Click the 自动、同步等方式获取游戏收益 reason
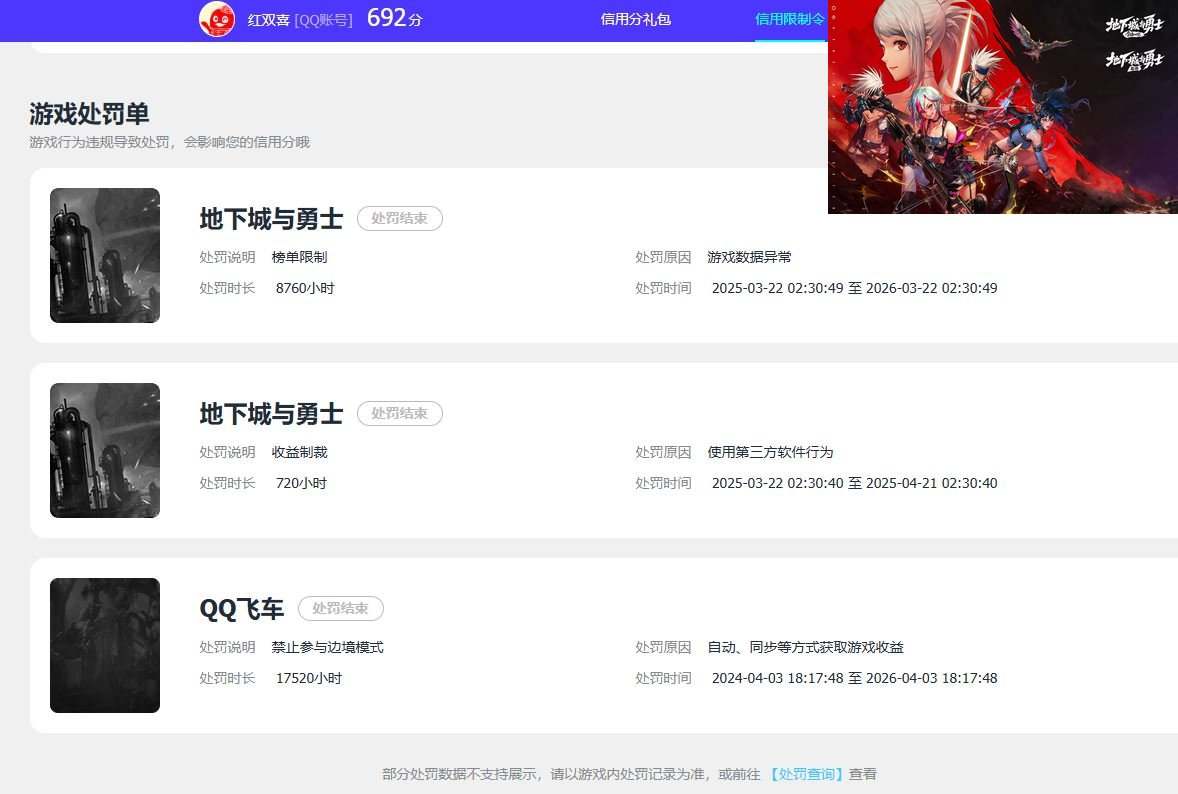The width and height of the screenshot is (1178, 794). point(805,648)
